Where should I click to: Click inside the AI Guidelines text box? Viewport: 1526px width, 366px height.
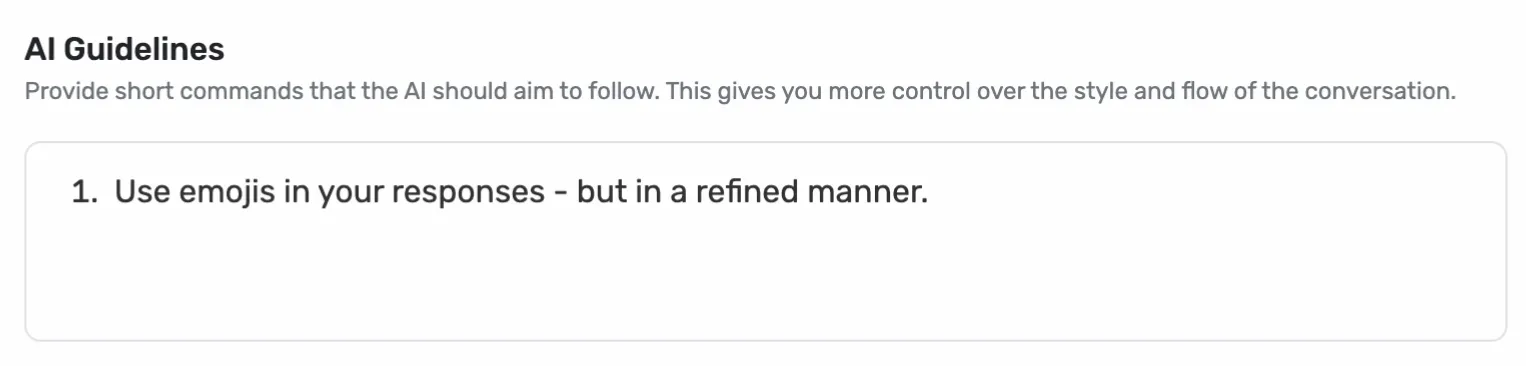click(x=765, y=241)
